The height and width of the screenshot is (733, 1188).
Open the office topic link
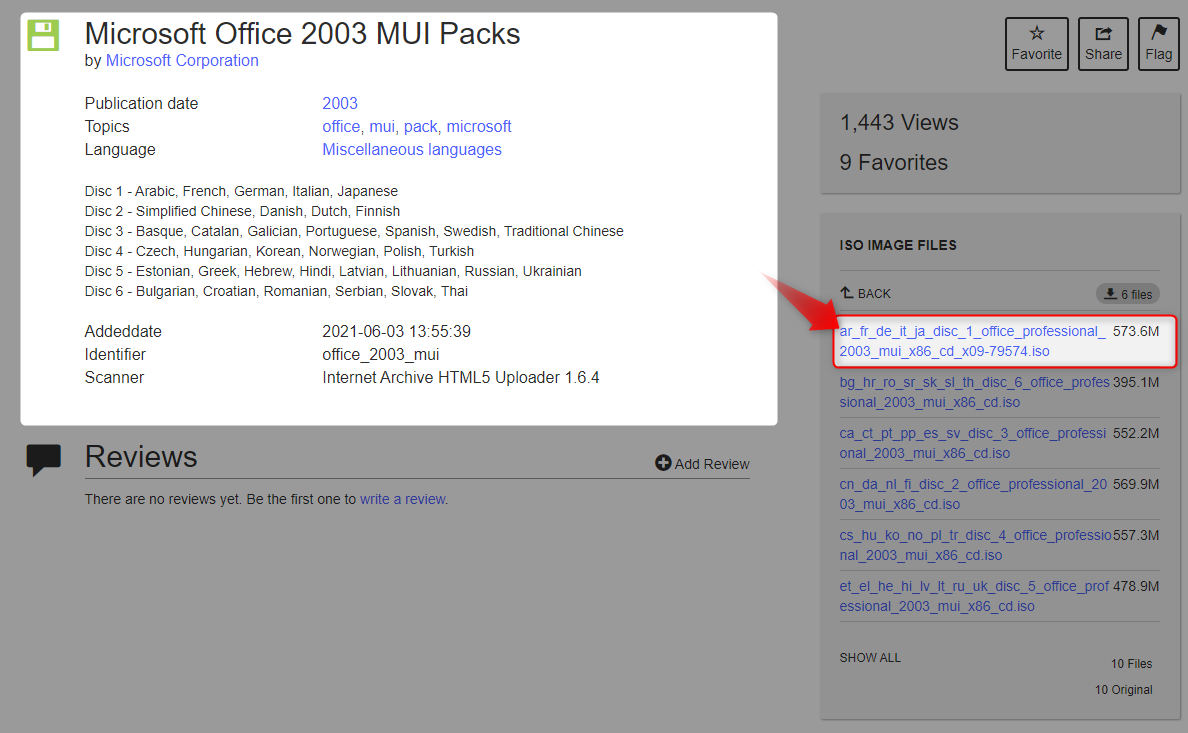click(341, 126)
